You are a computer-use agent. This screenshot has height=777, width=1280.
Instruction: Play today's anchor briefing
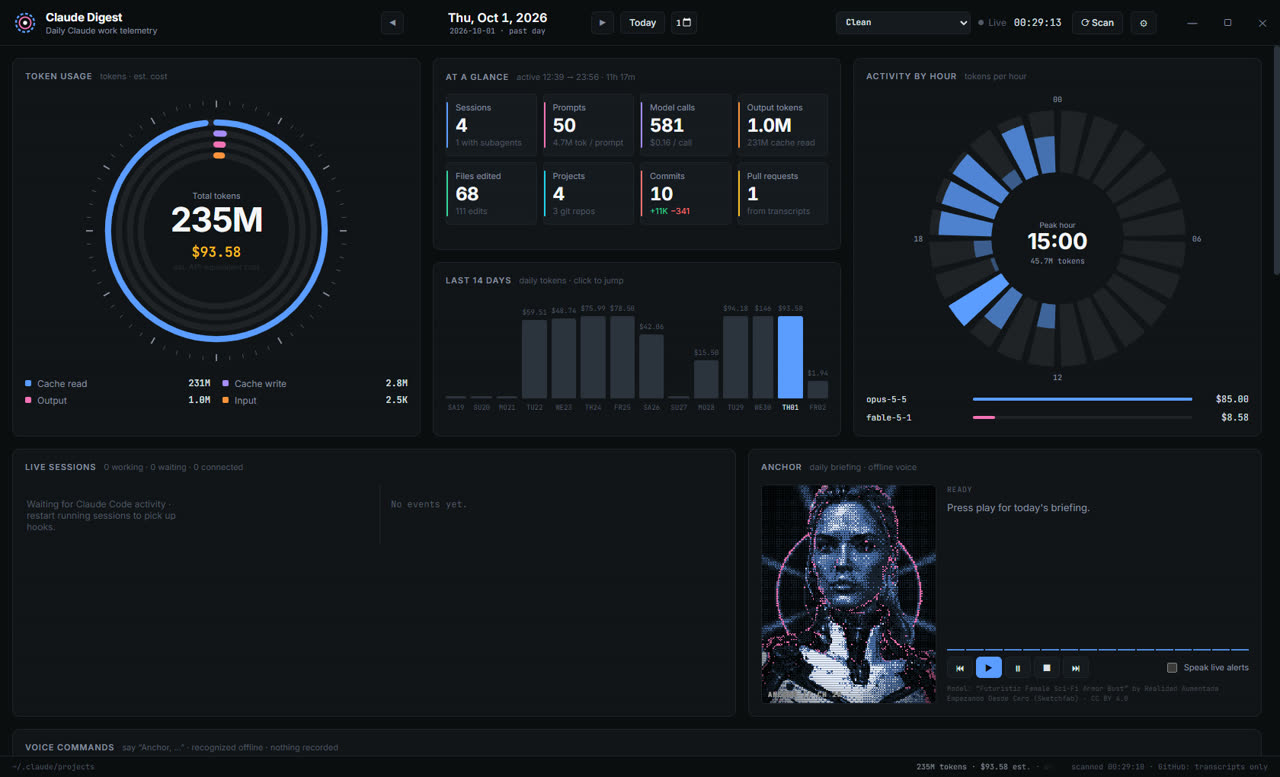988,668
